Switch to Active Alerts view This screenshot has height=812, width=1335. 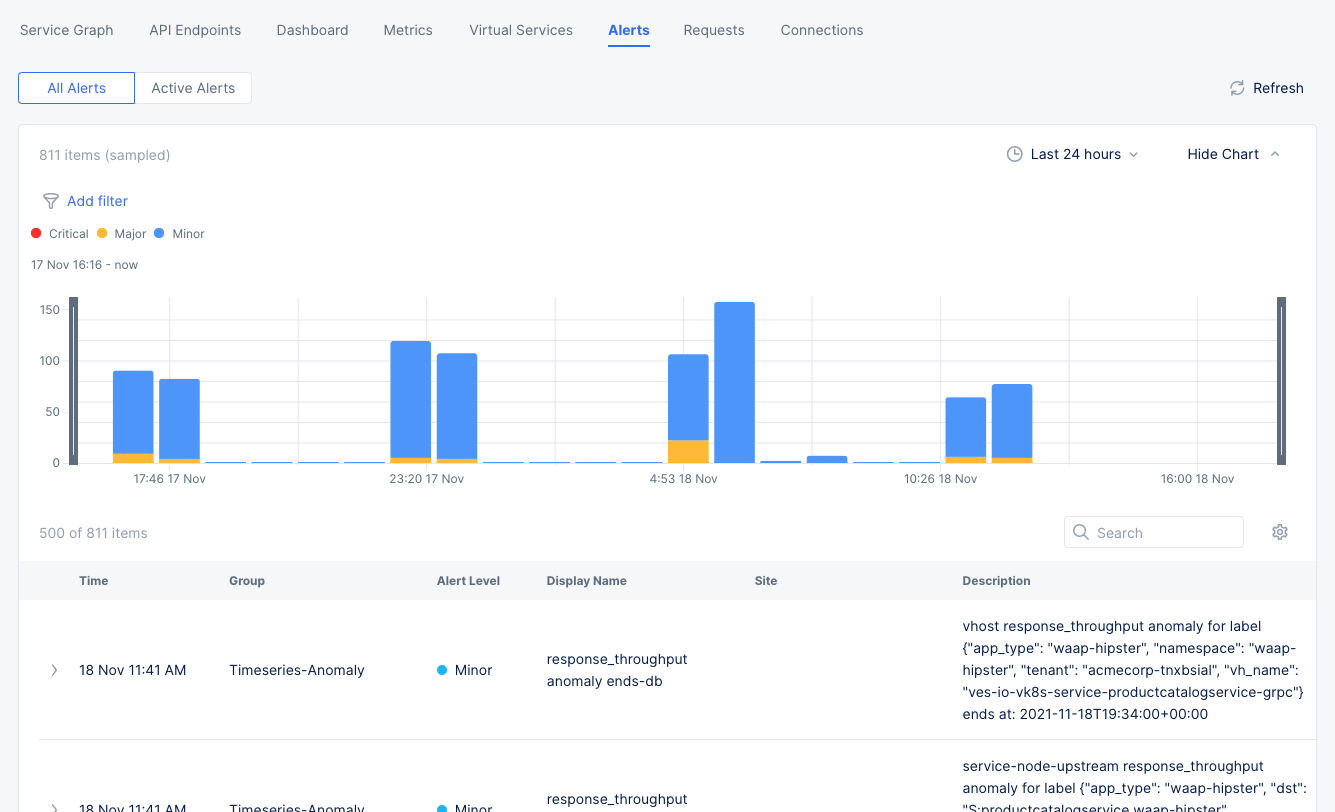[x=193, y=88]
